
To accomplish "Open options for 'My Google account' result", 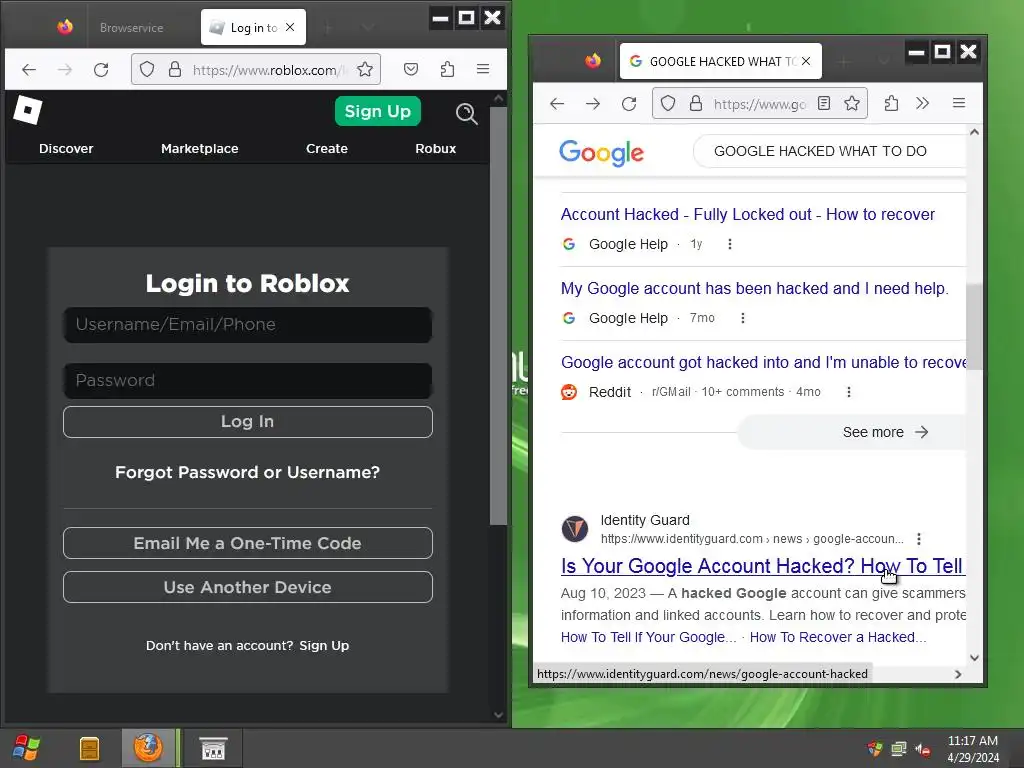I will coord(743,318).
